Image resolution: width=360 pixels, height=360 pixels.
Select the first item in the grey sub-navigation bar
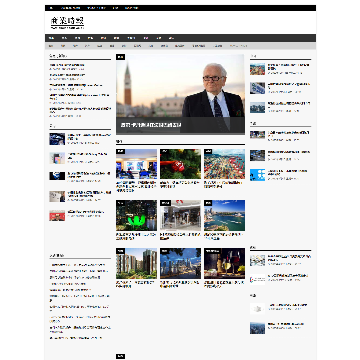(51, 46)
